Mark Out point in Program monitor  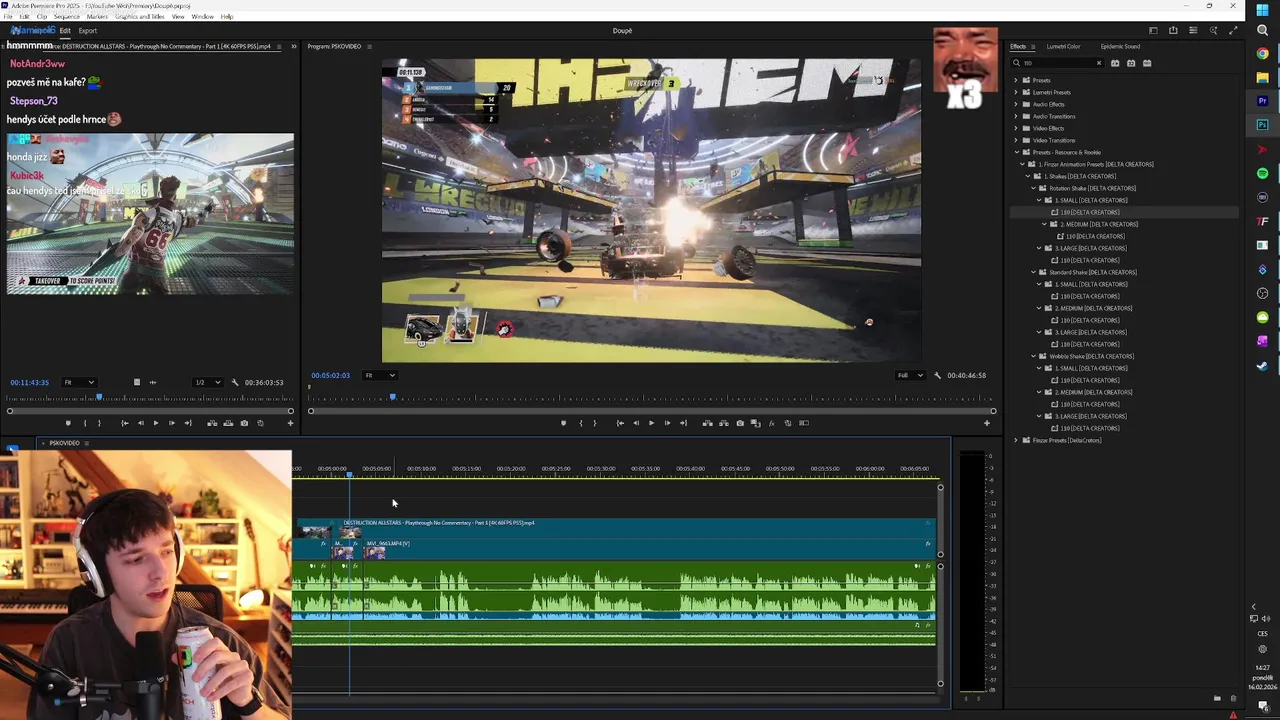pos(595,423)
